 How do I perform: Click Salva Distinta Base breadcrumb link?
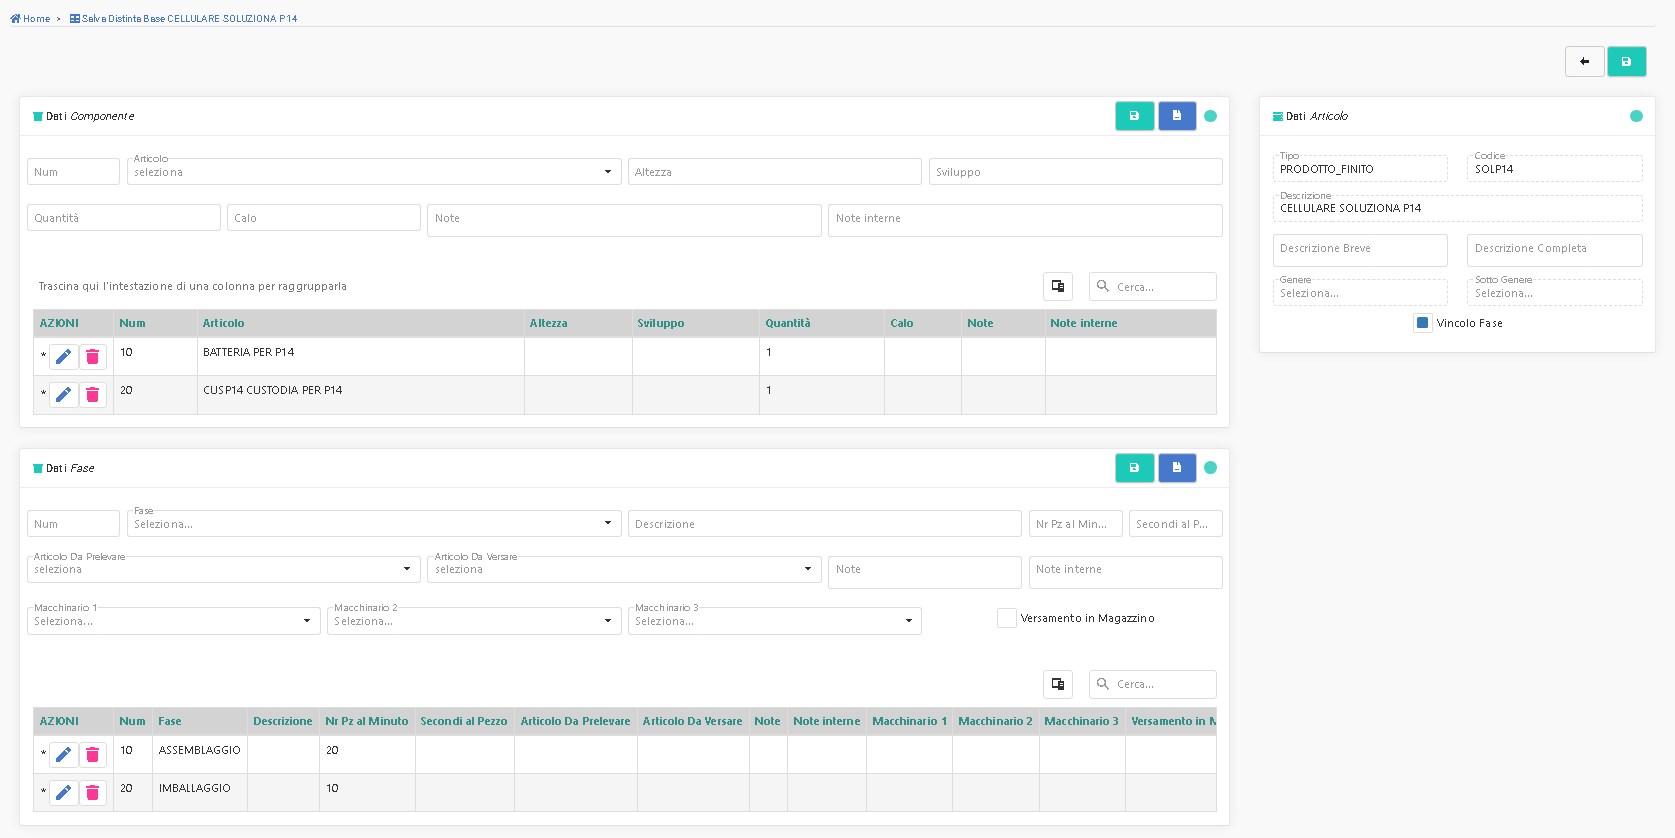point(188,19)
